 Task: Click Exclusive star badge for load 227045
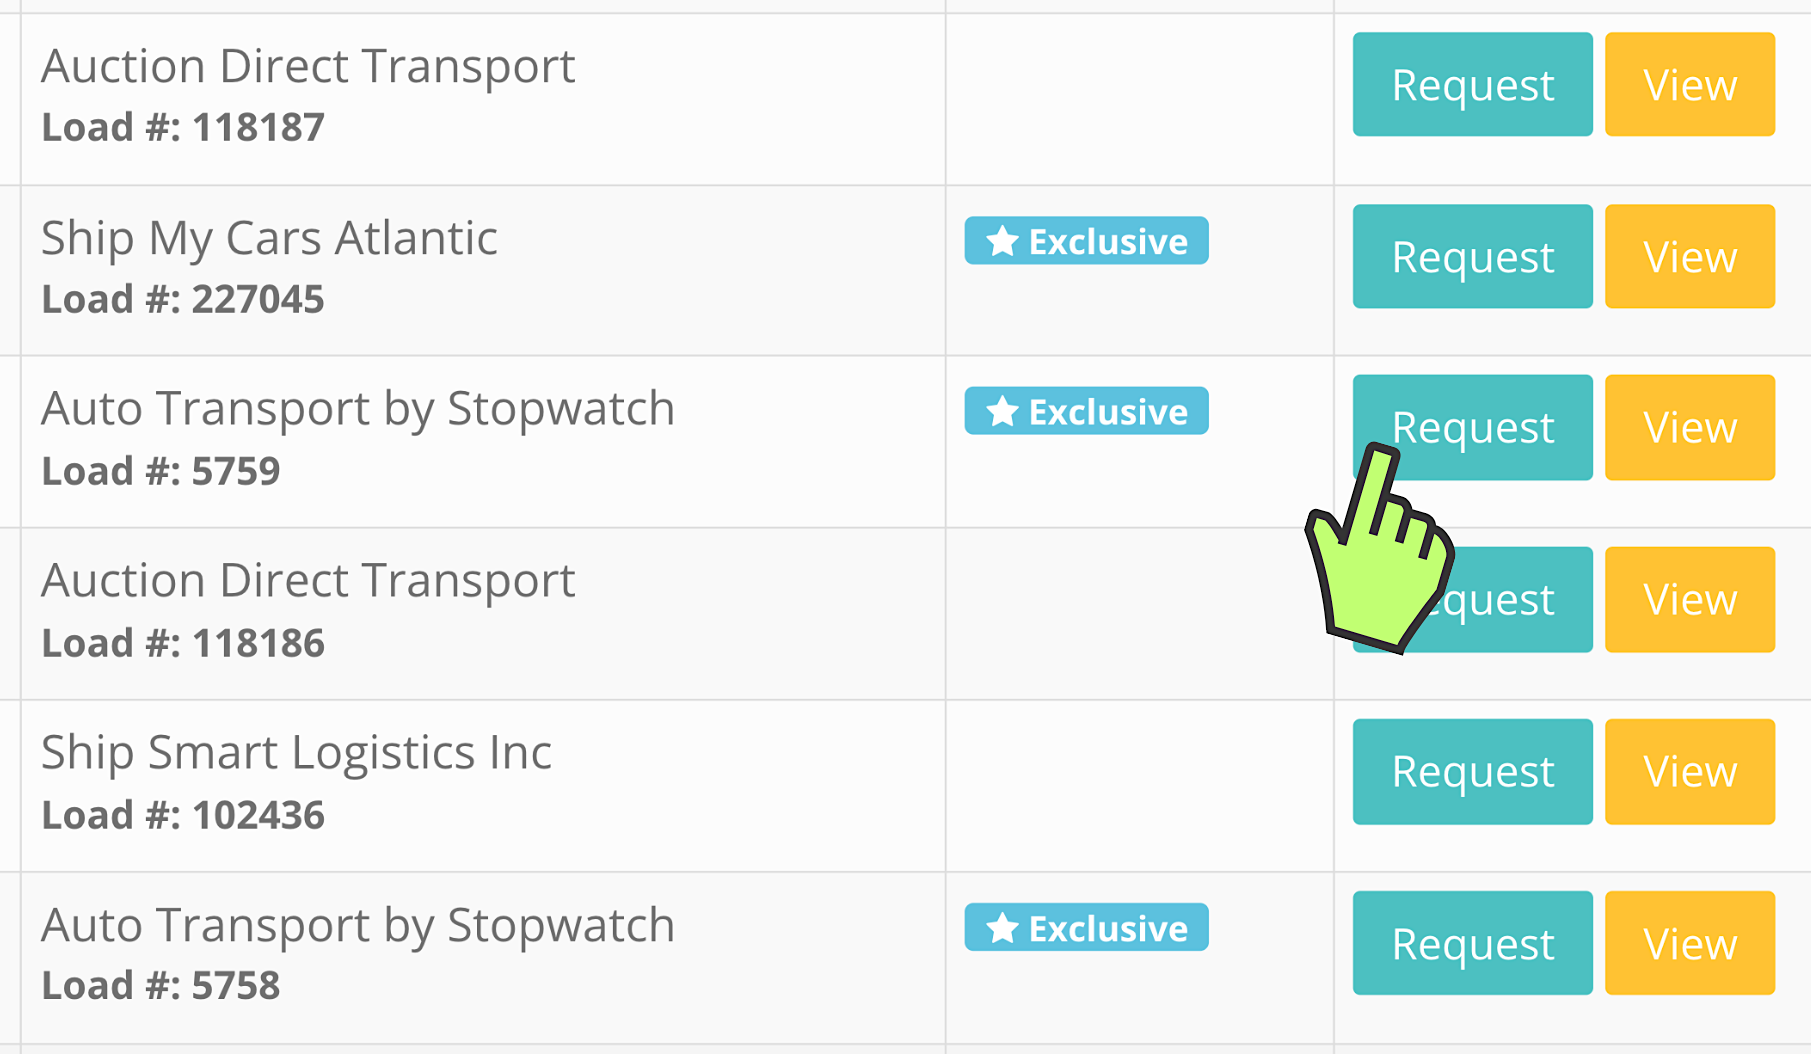[x=1086, y=241]
